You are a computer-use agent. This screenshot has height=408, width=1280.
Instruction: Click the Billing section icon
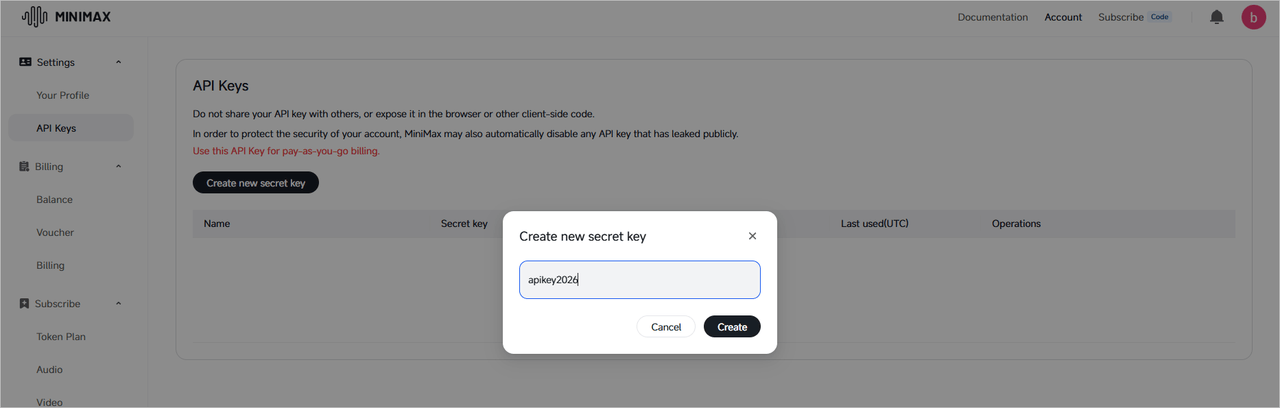point(25,167)
